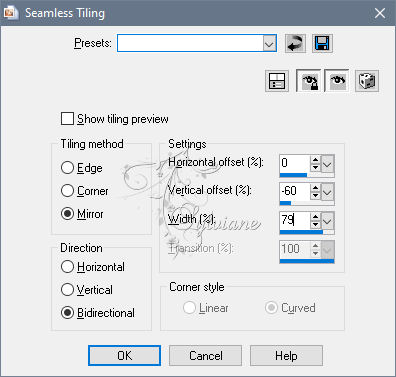
Task: Select the Edge tiling method
Action: 67,168
